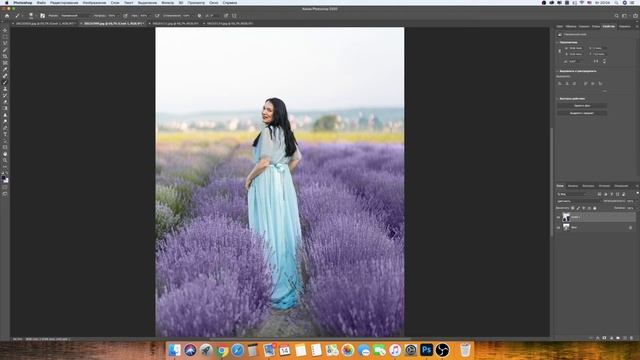Switch to the Каналы tab

573,186
